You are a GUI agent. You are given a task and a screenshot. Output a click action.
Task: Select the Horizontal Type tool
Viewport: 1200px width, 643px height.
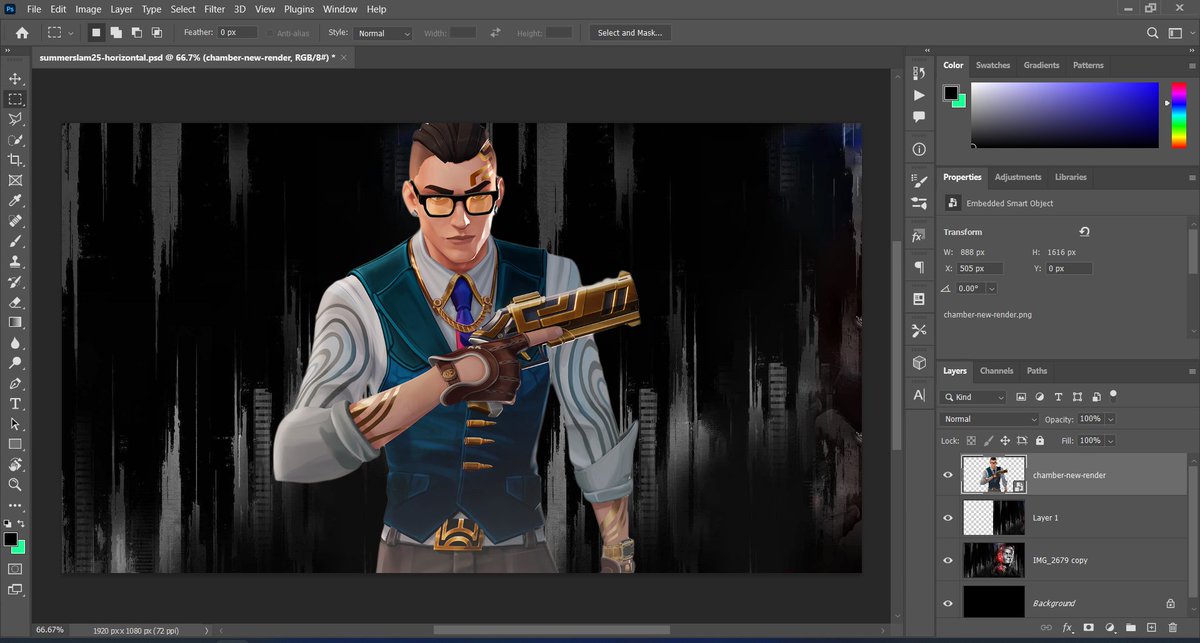15,404
